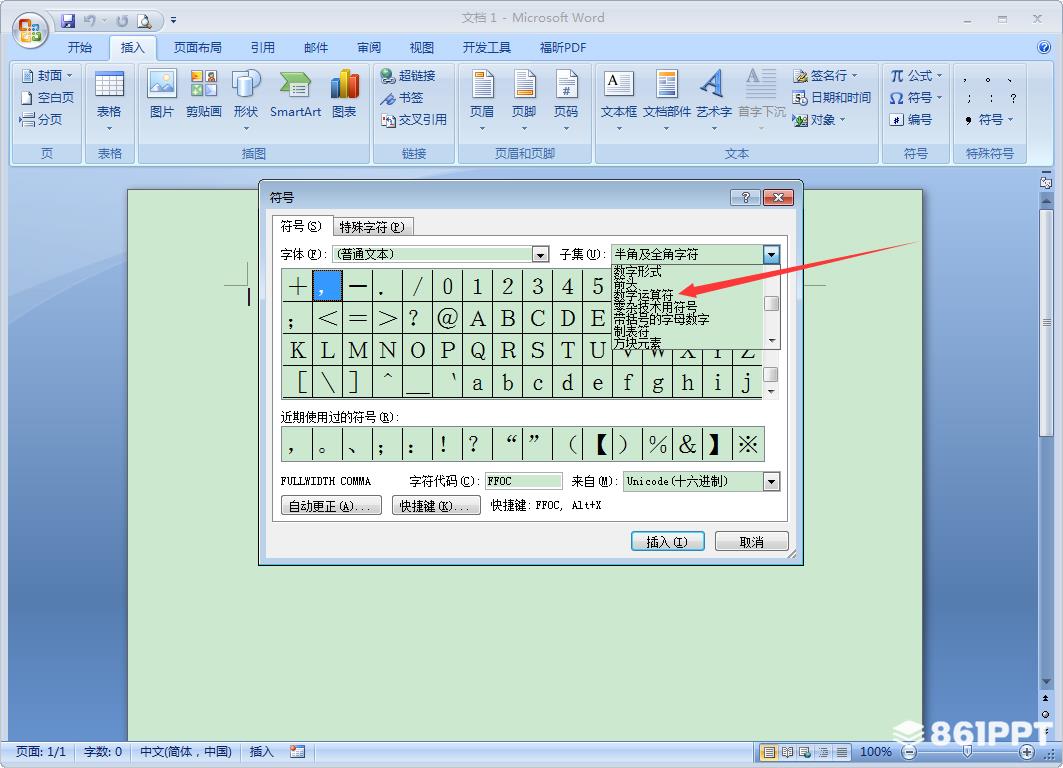Open Quick Parts (文档部件)

(x=666, y=99)
